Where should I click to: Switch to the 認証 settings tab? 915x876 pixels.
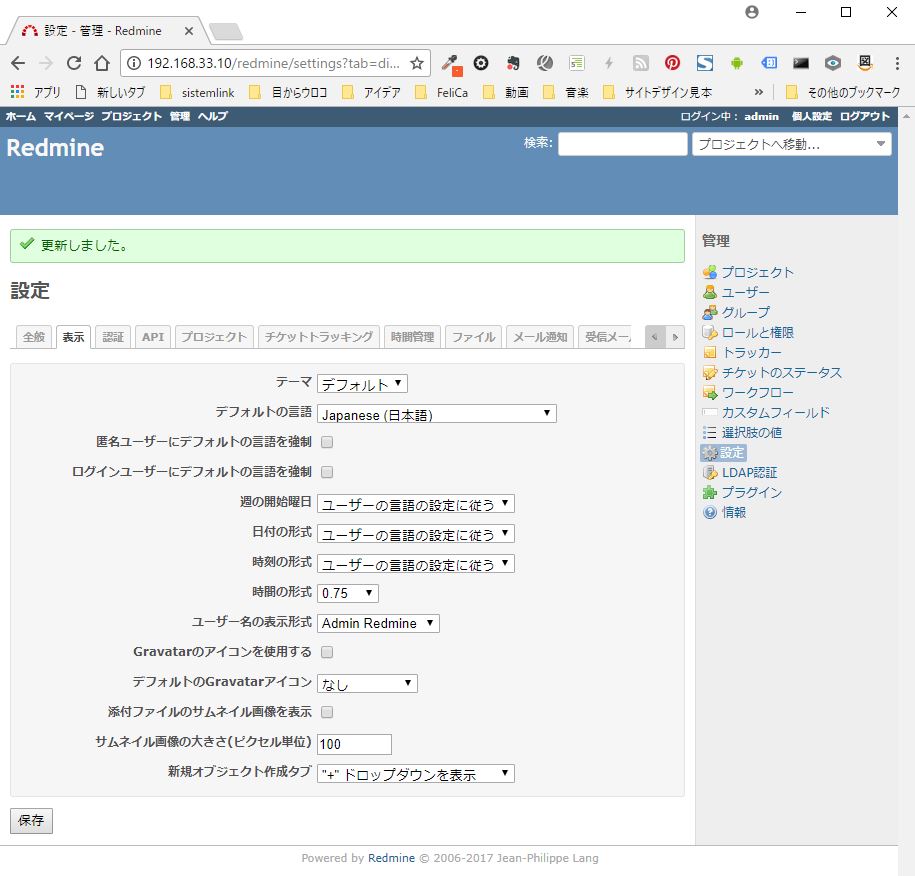click(x=113, y=337)
